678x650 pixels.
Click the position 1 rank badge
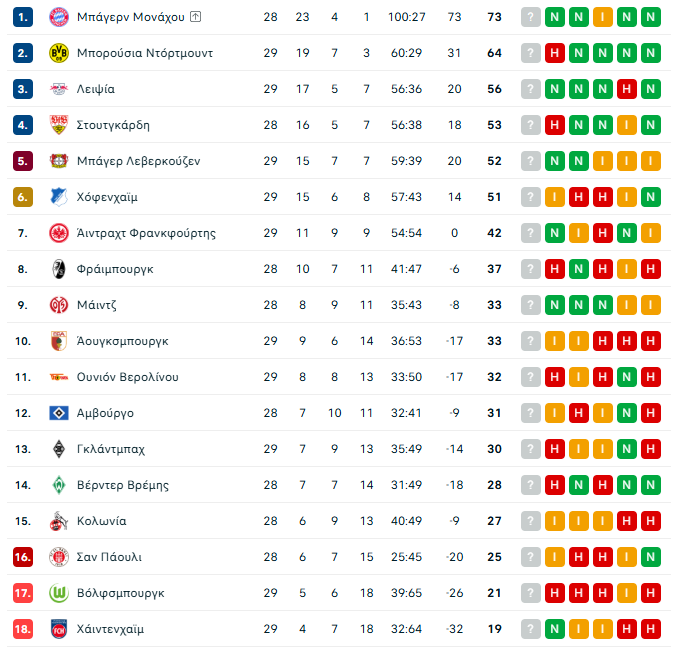click(24, 17)
